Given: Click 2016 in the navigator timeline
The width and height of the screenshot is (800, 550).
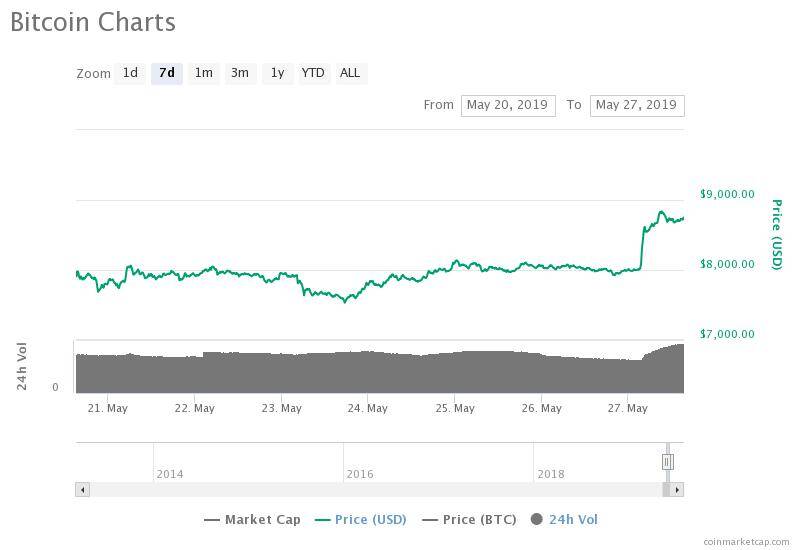Looking at the screenshot, I should pyautogui.click(x=360, y=474).
